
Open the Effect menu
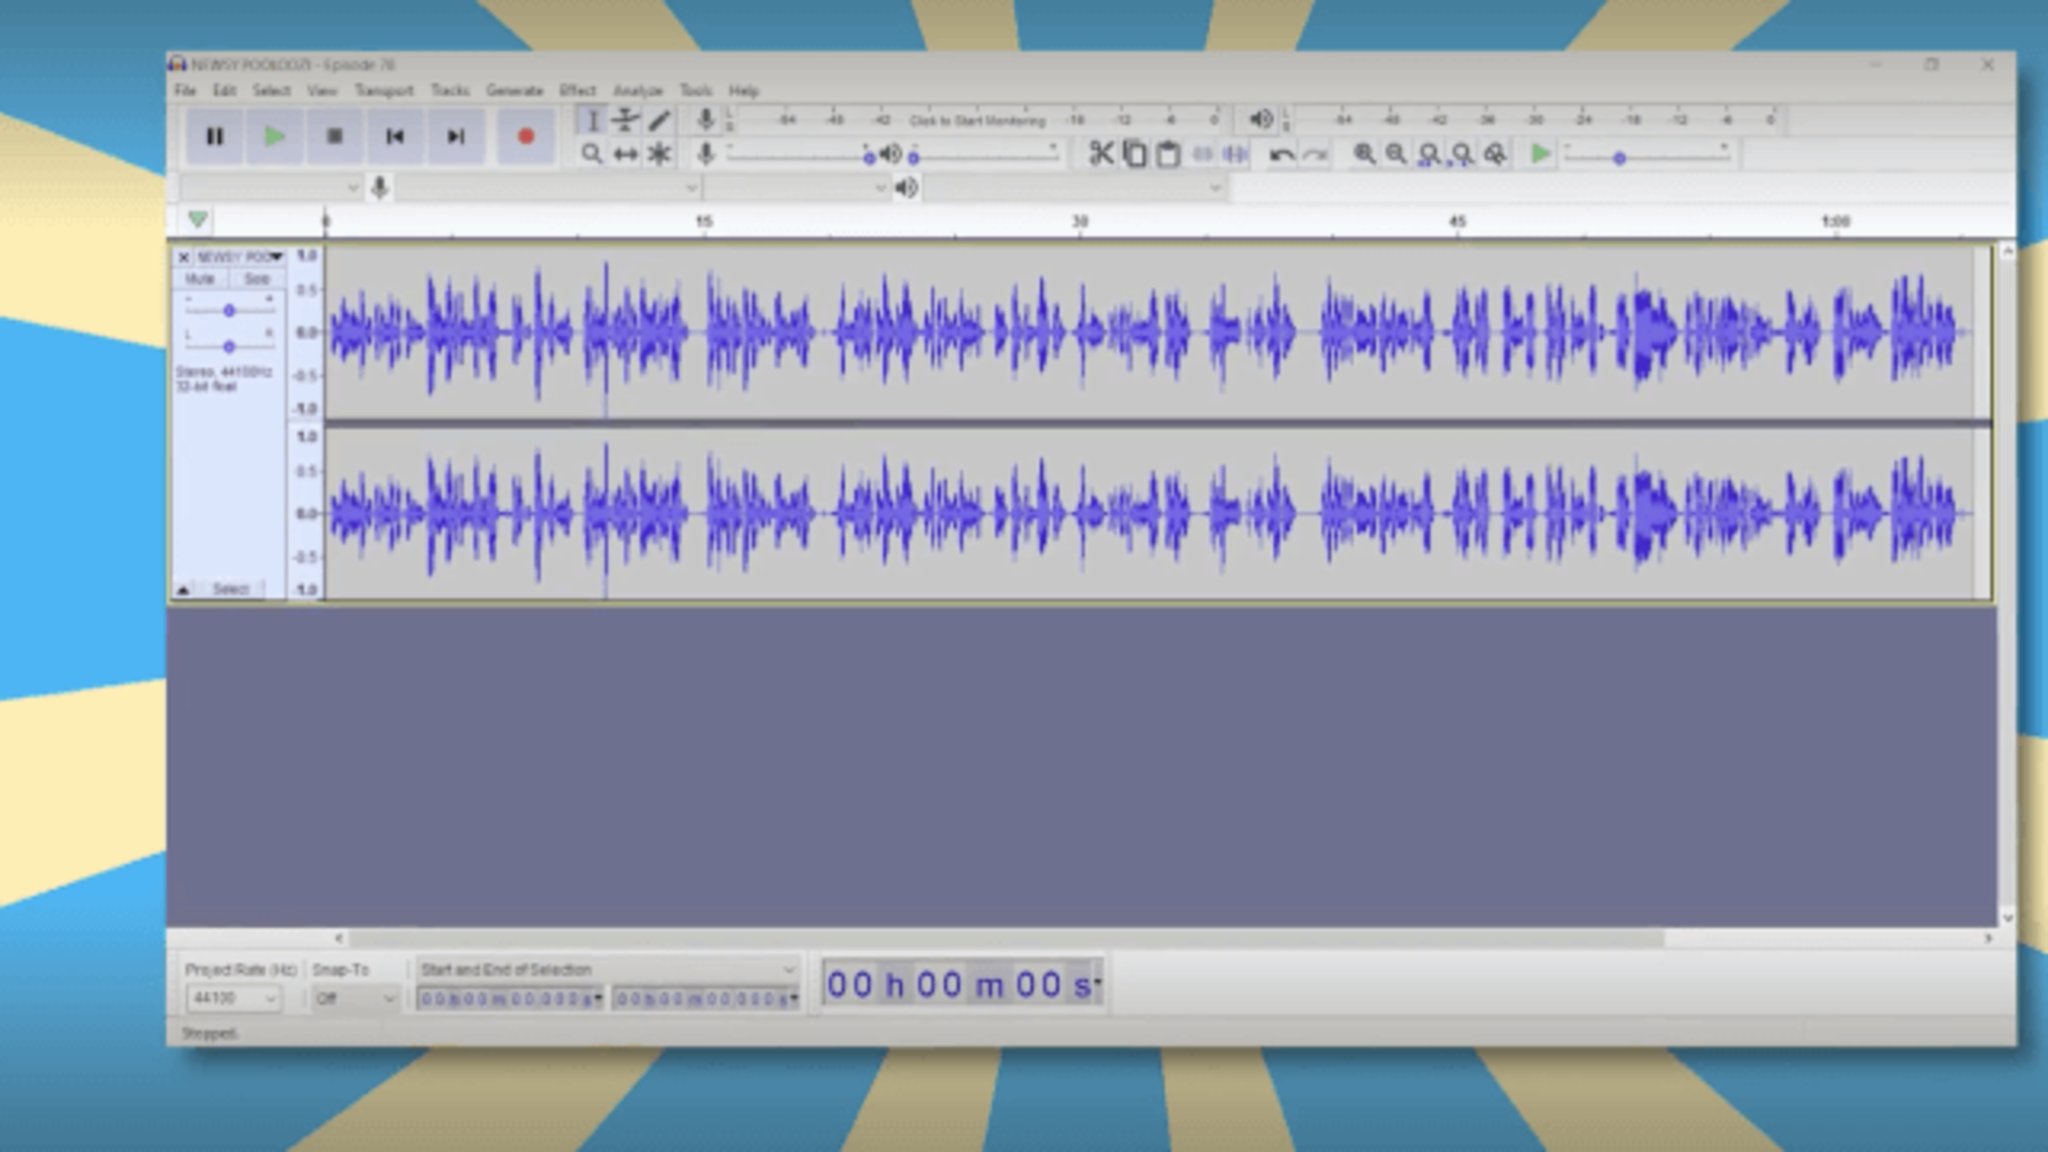pyautogui.click(x=577, y=90)
